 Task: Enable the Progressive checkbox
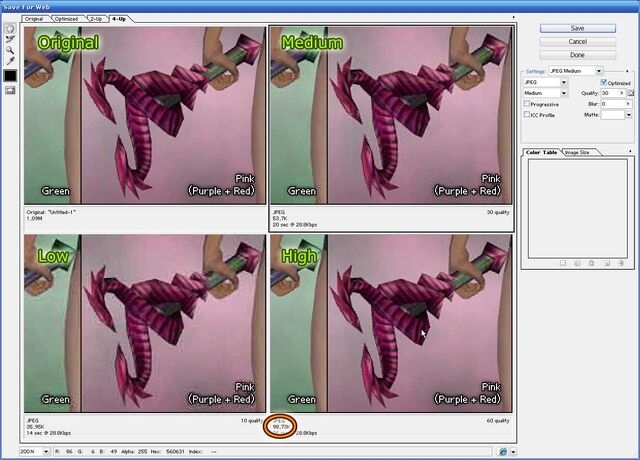(527, 104)
